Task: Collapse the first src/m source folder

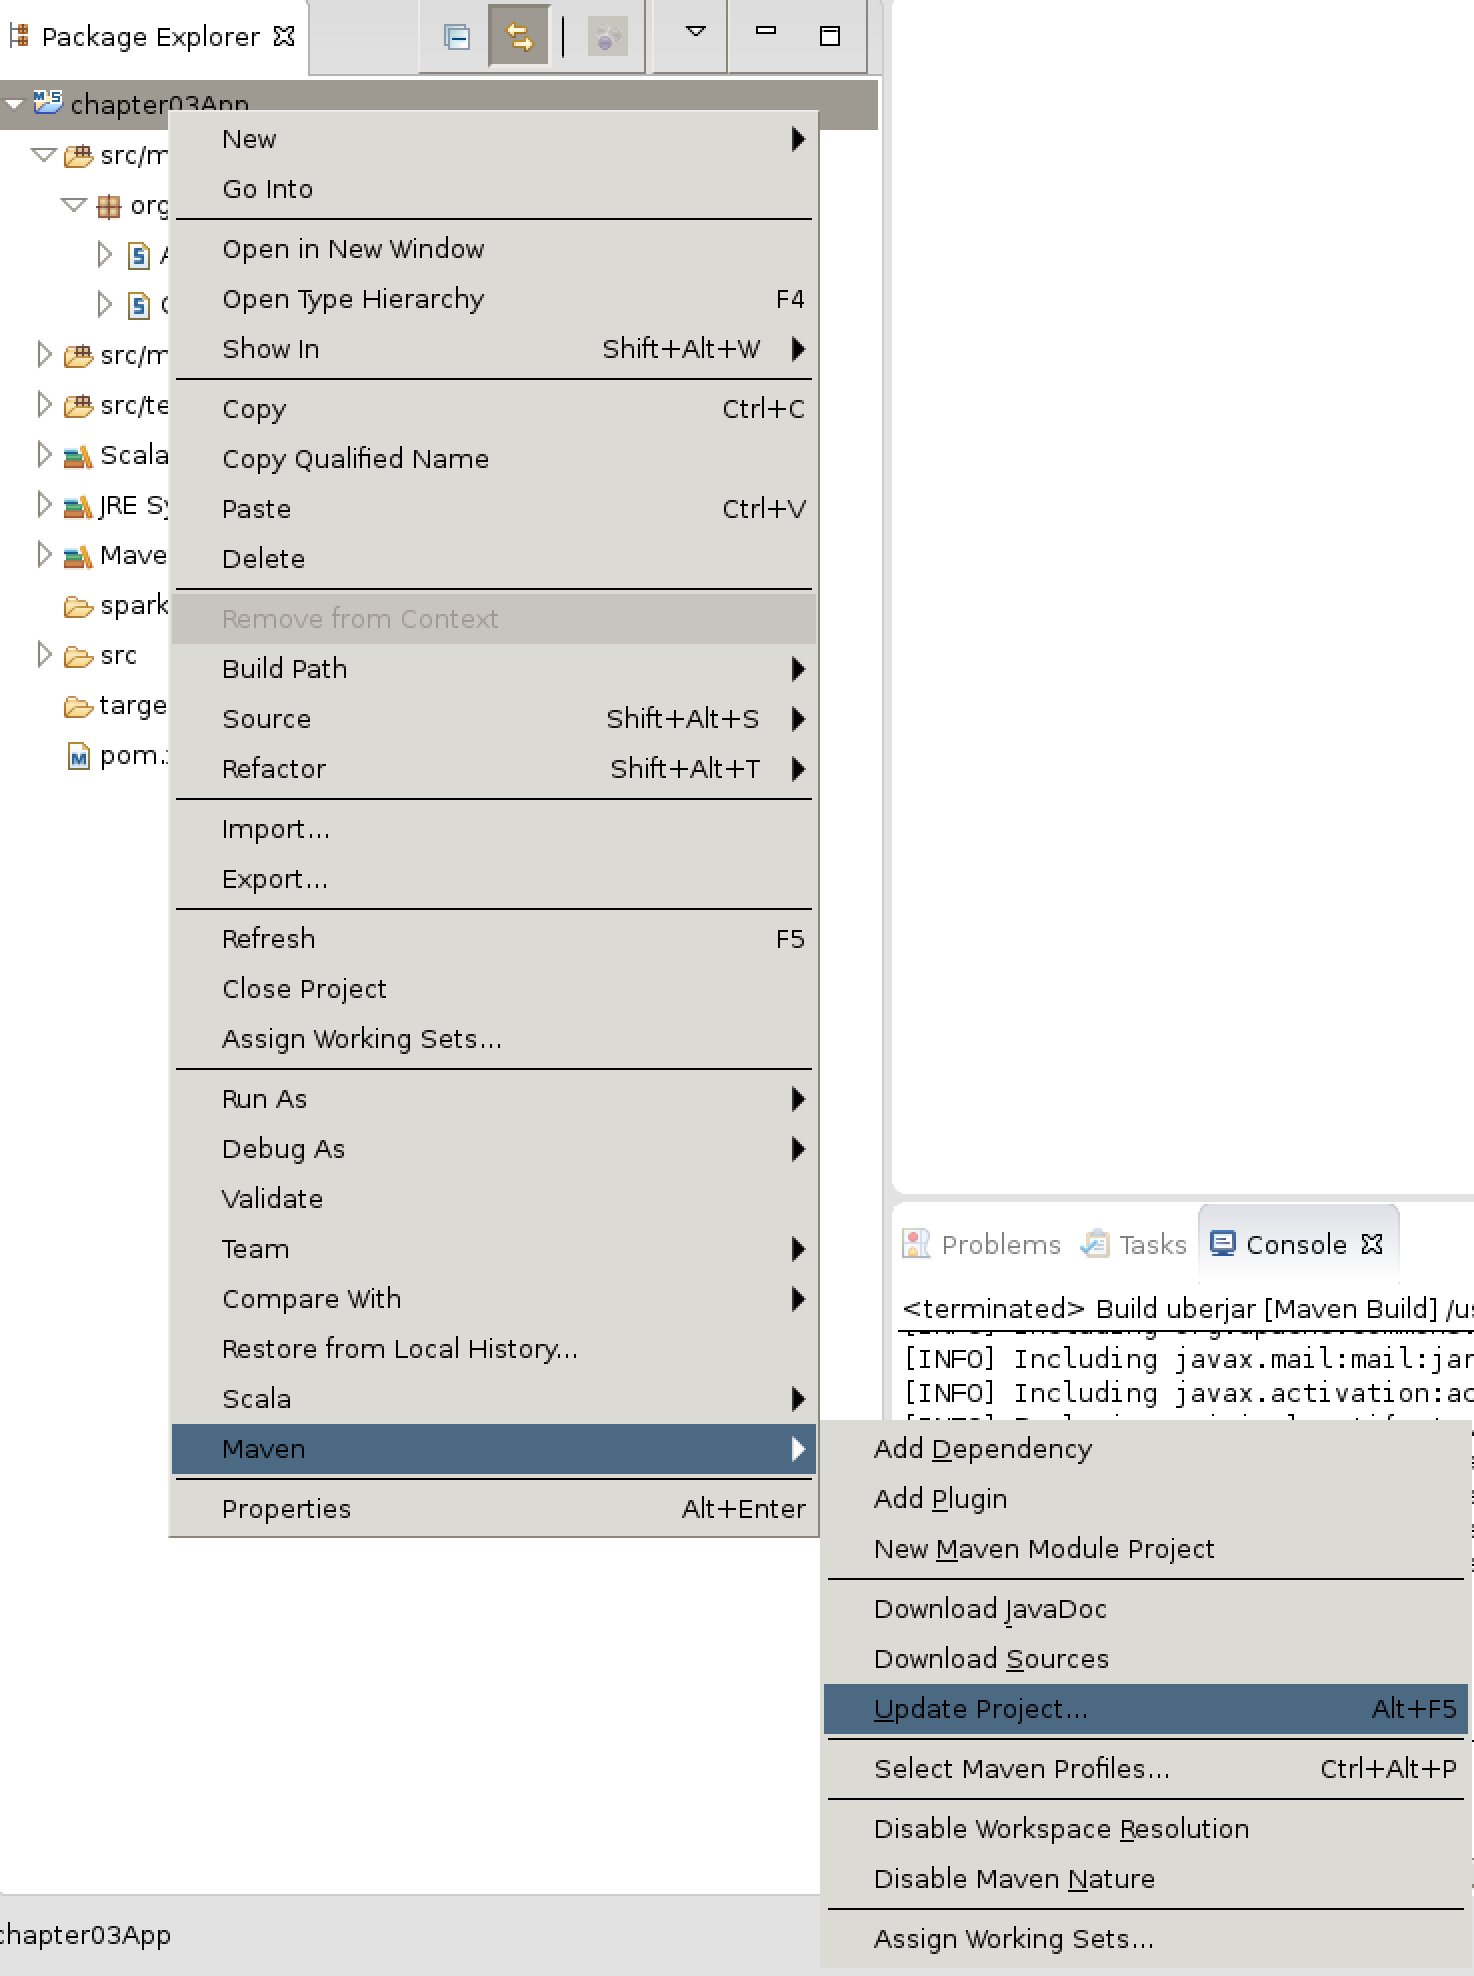Action: (x=43, y=155)
